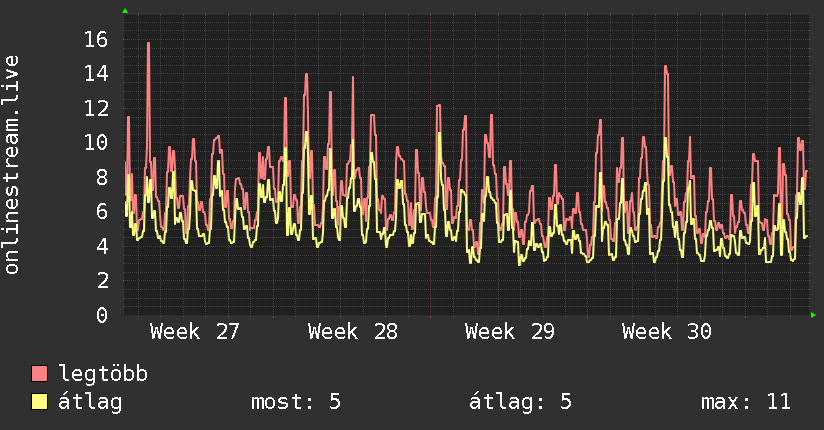Image resolution: width=824 pixels, height=430 pixels.
Task: Click the y-axis value 12
Action: [x=96, y=108]
